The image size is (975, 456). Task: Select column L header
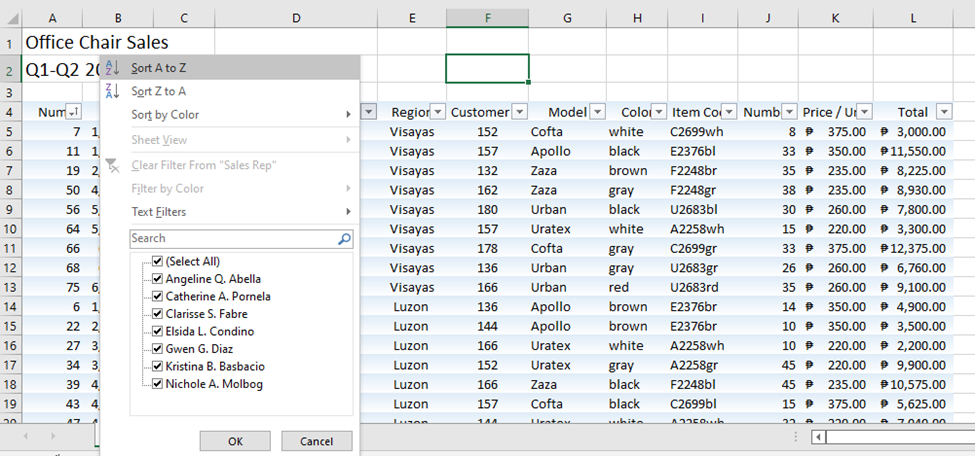913,18
